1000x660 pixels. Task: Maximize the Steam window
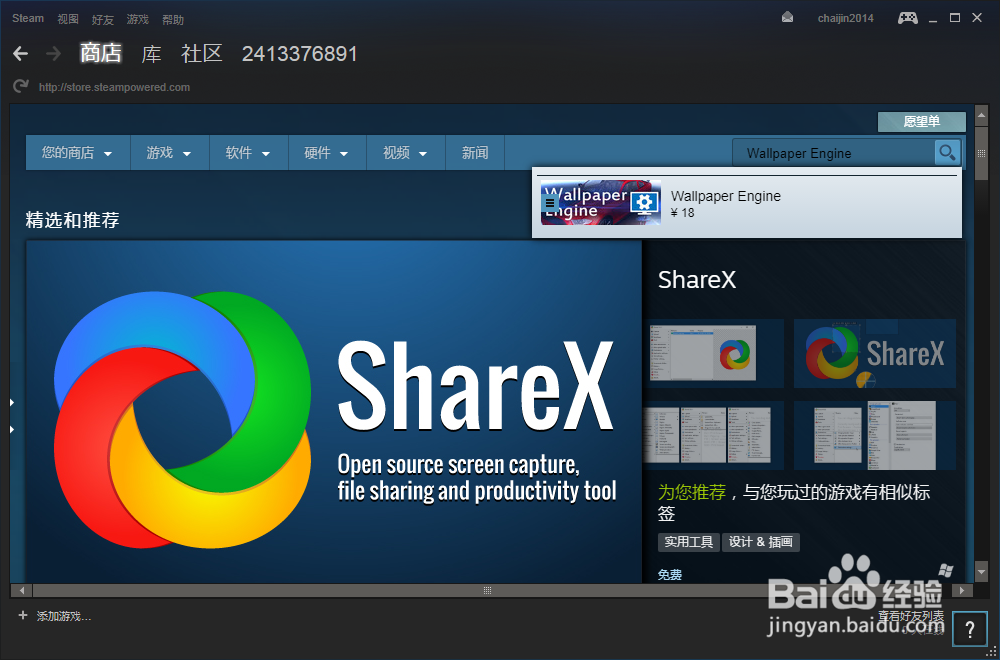pyautogui.click(x=955, y=18)
